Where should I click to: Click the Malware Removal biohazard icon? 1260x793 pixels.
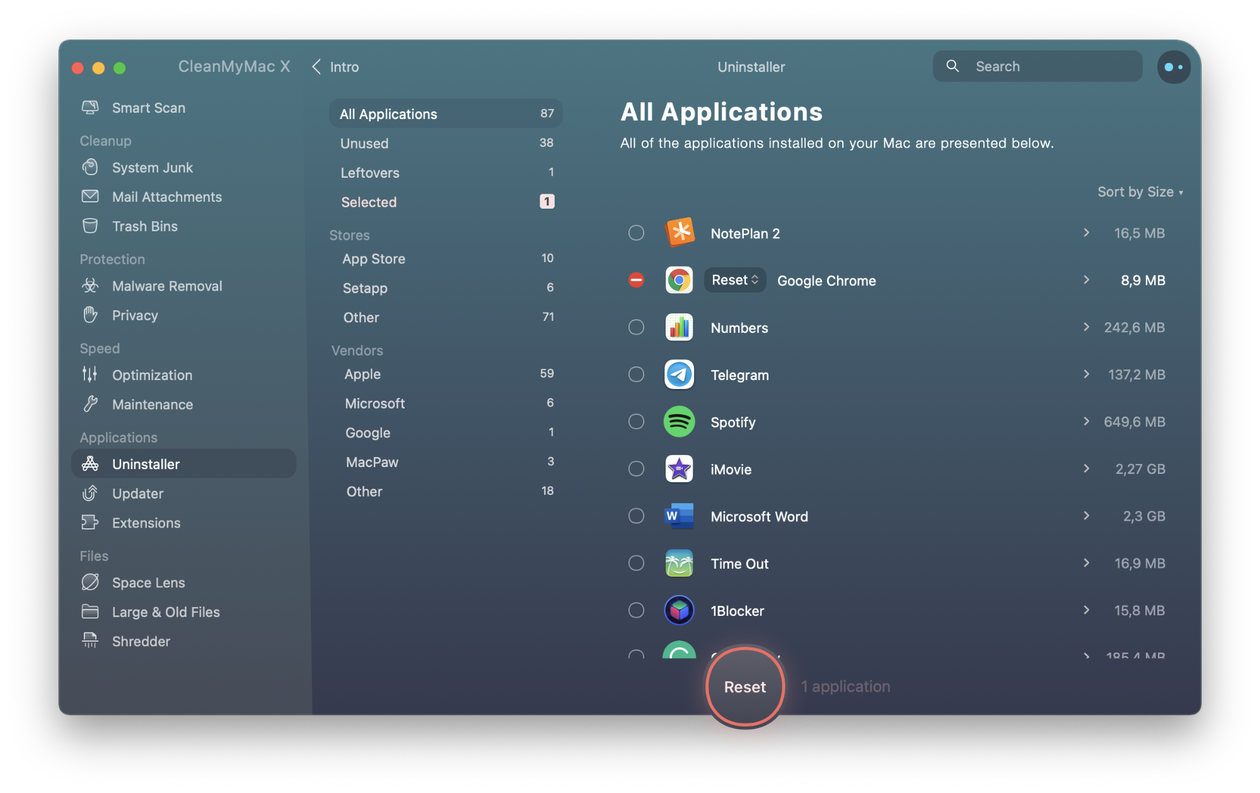tap(90, 286)
